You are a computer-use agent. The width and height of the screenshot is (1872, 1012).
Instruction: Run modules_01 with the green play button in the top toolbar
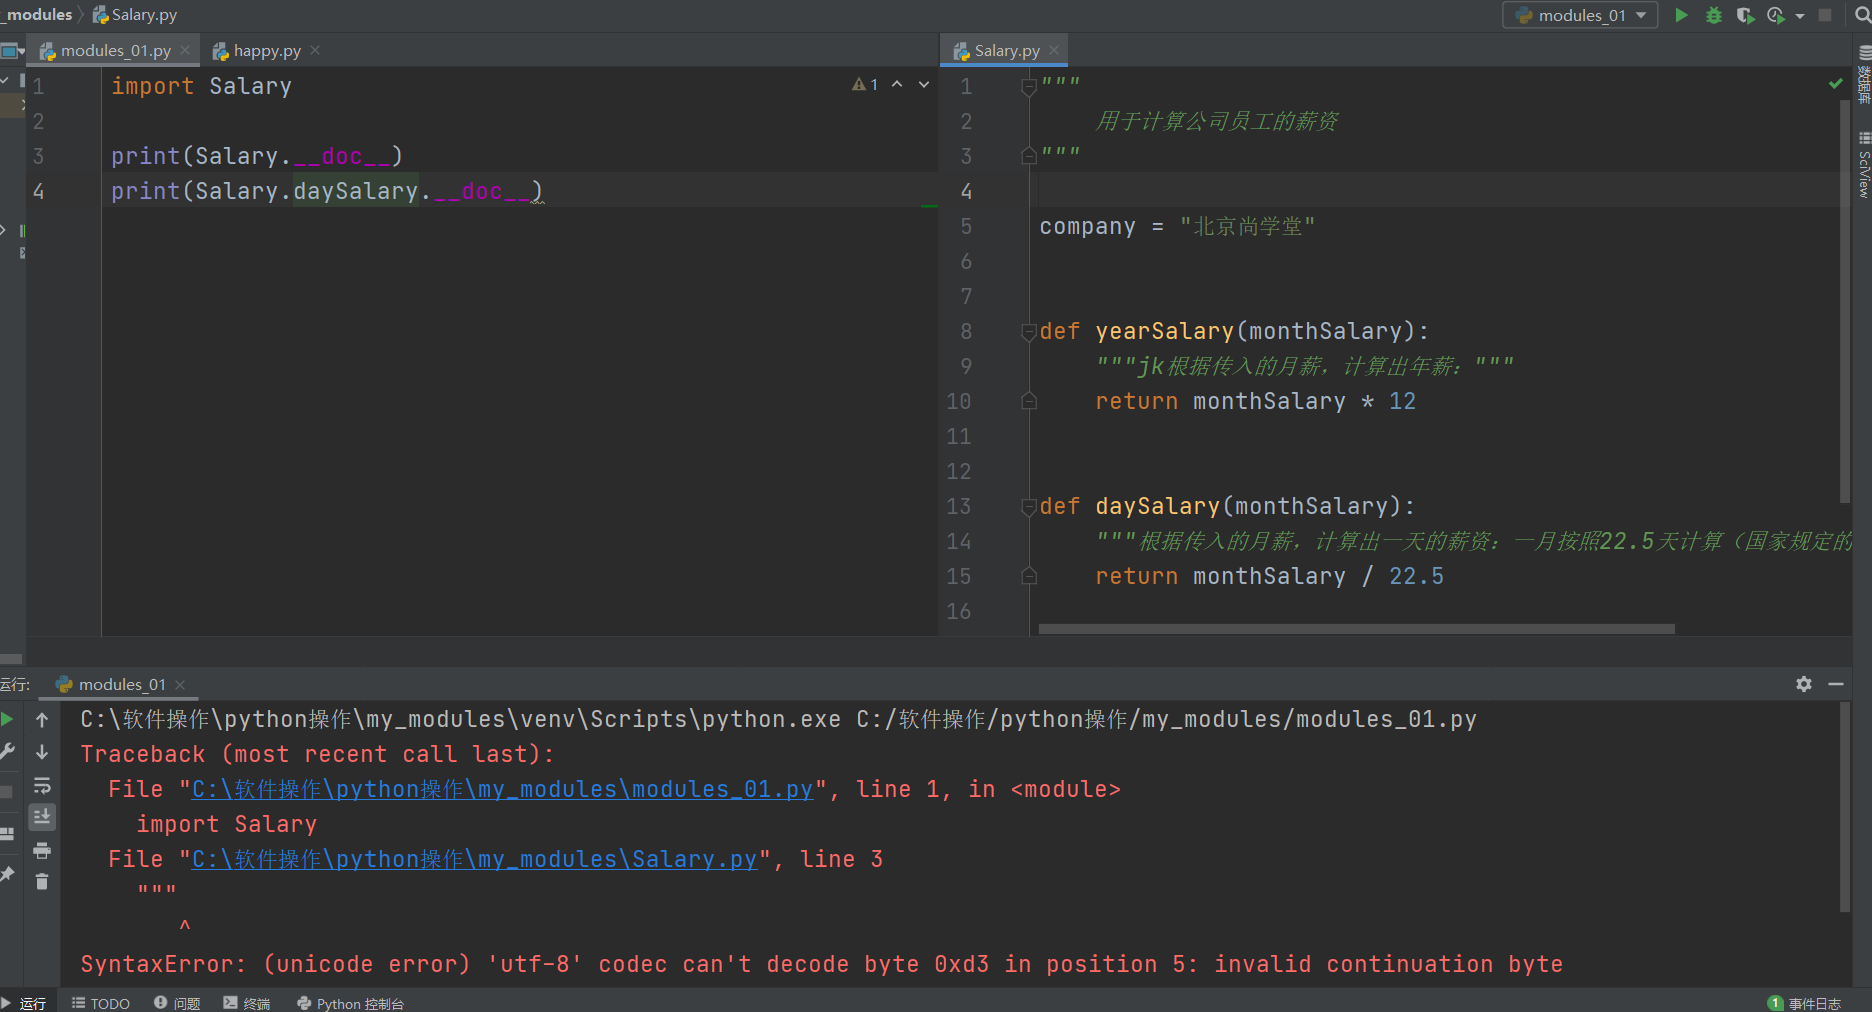click(1681, 15)
